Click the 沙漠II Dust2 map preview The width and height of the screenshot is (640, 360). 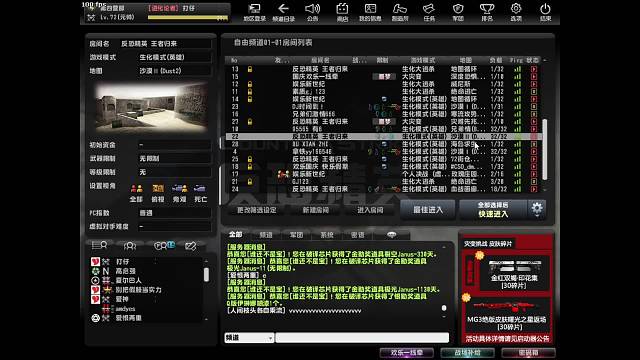[151, 108]
